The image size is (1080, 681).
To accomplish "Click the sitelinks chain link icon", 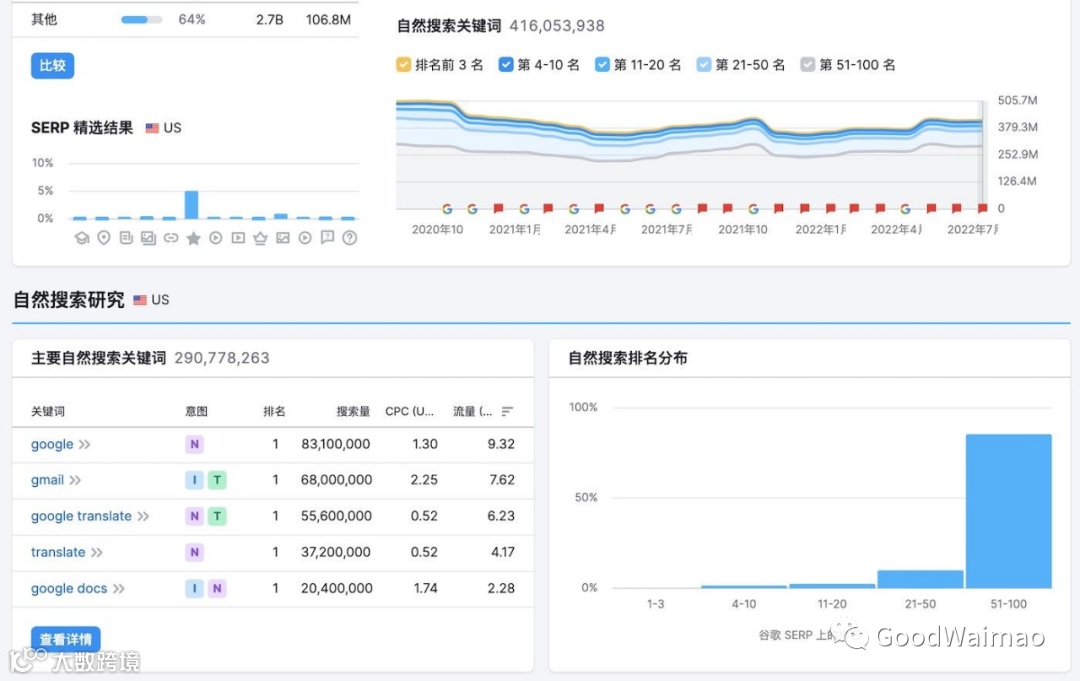I will point(171,238).
